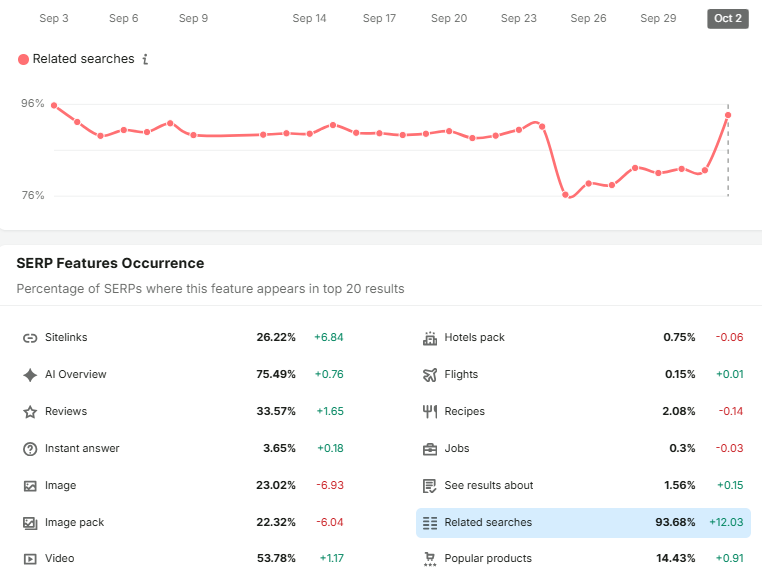Click the SERP Features Occurrence heading

(110, 263)
